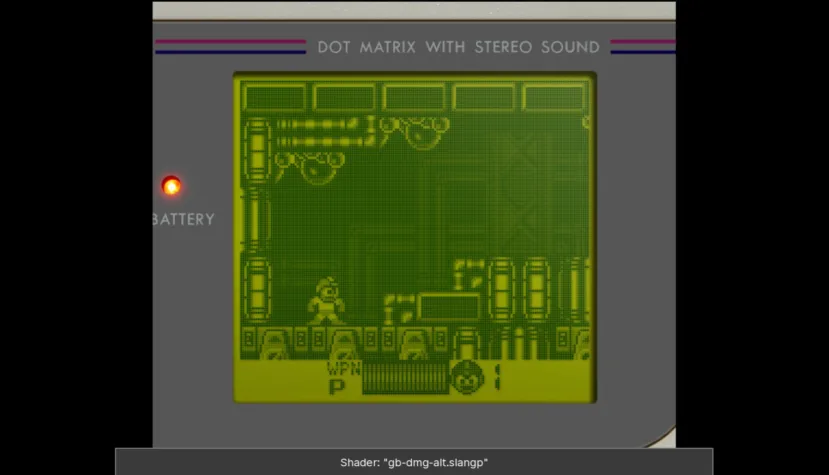Click the 'DOT MATRIX WITH STEREO SOUND' text
The height and width of the screenshot is (475, 829).
coord(458,47)
